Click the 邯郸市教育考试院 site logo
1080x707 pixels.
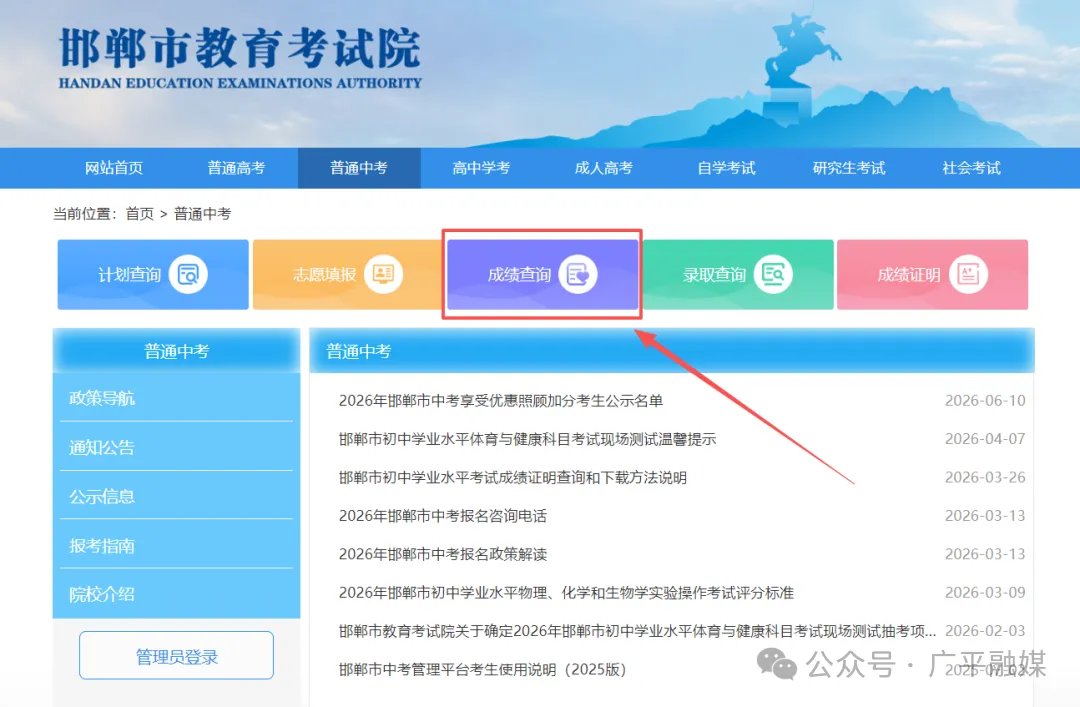click(240, 58)
